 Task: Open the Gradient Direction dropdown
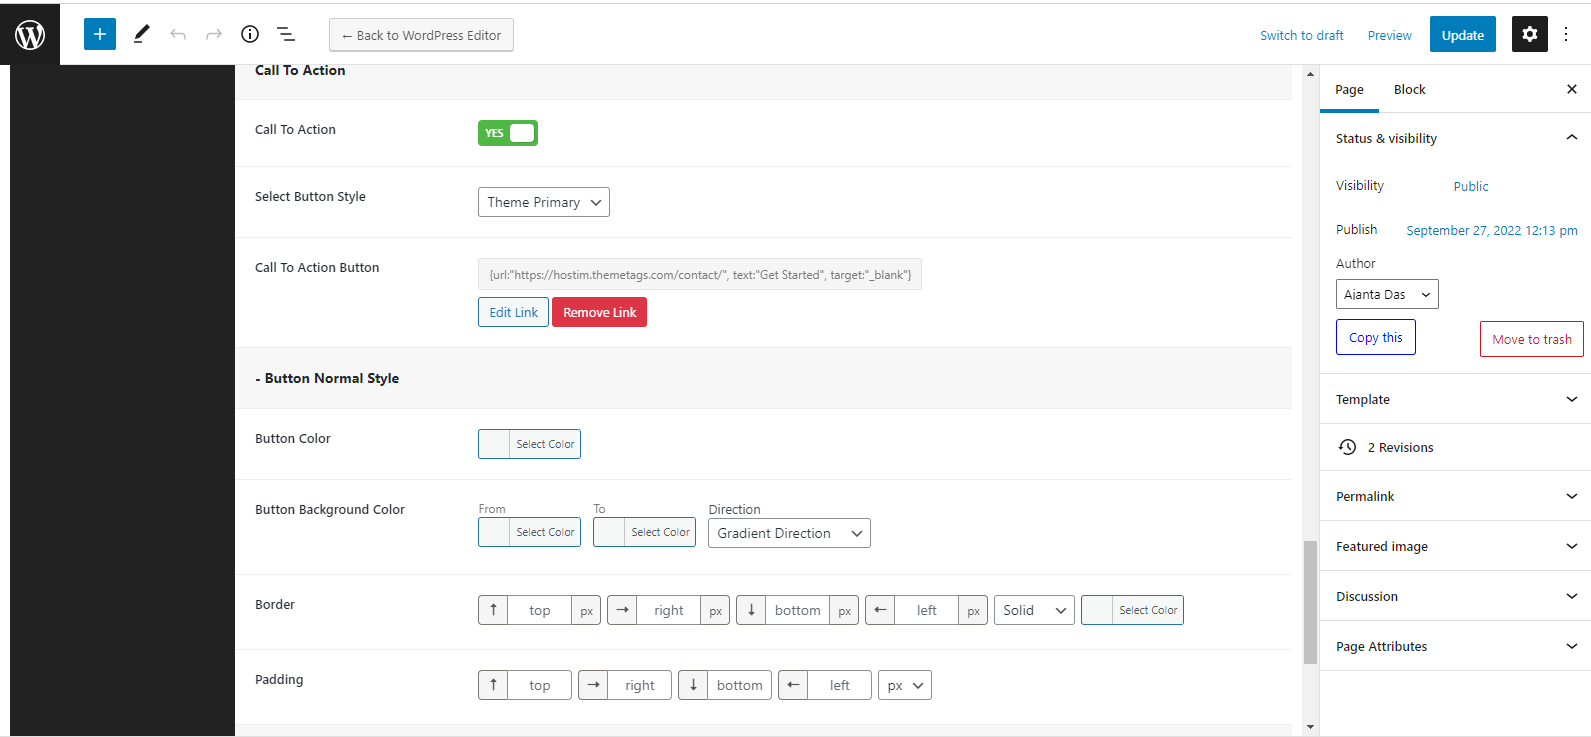[788, 533]
